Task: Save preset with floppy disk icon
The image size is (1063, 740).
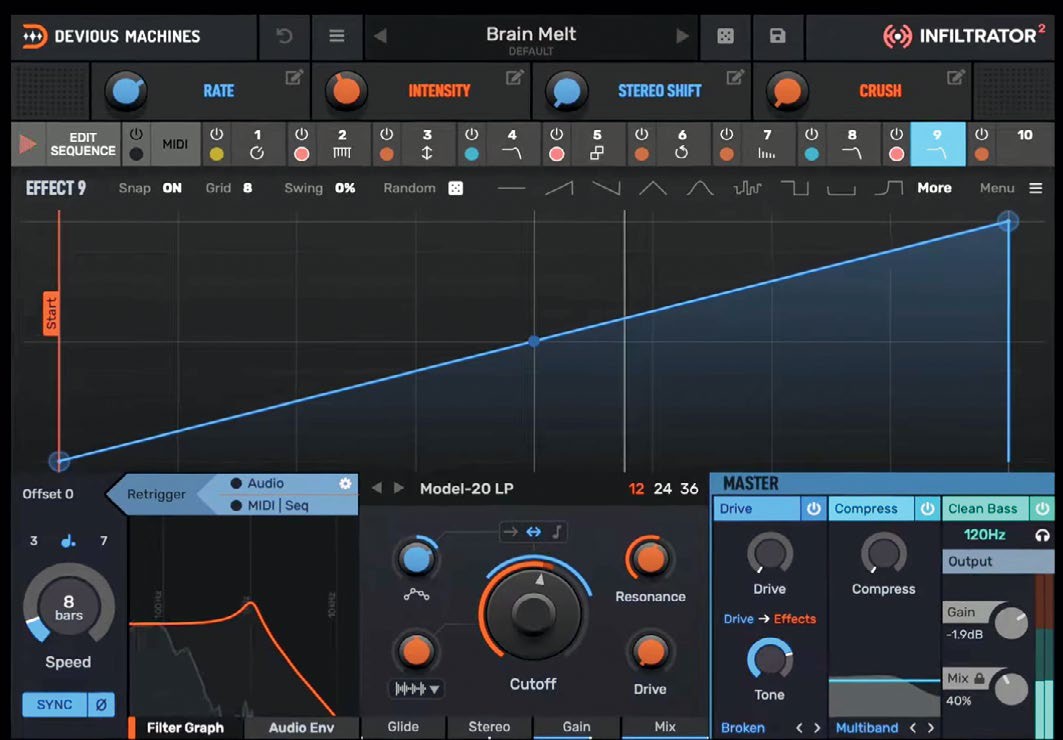Action: coord(778,36)
